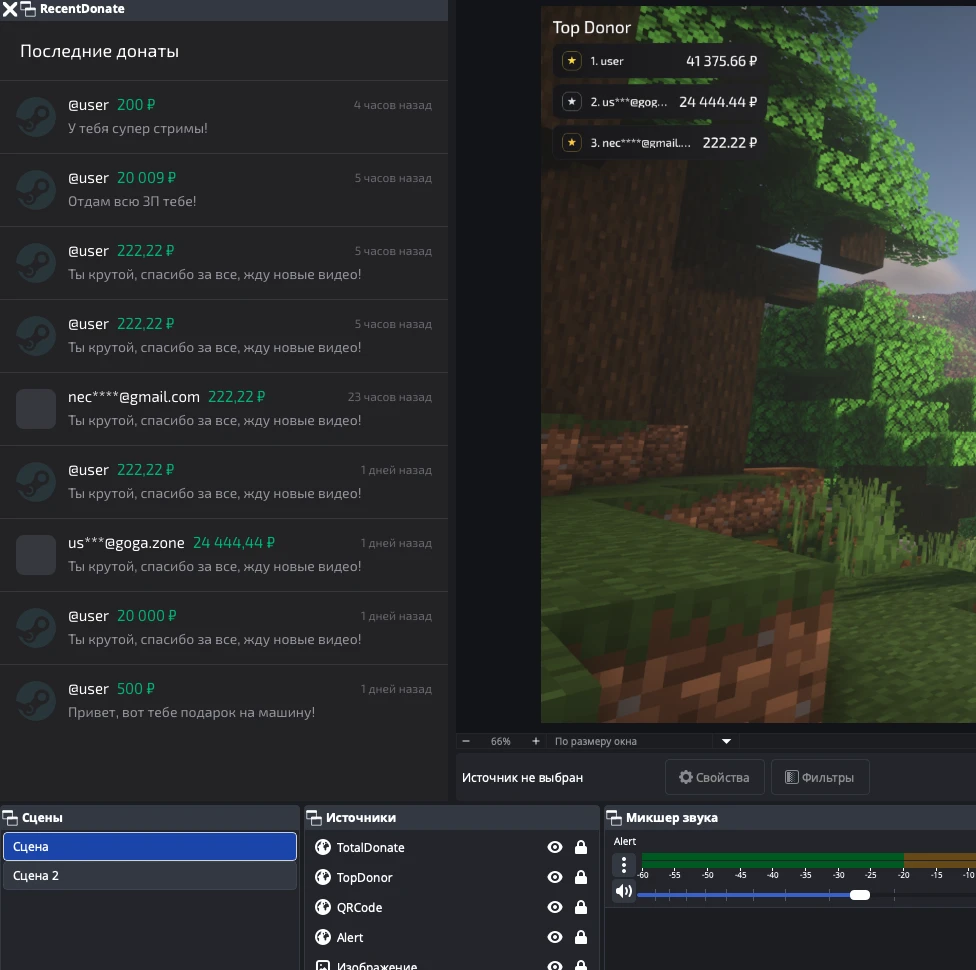The height and width of the screenshot is (970, 976).
Task: Click avatar of the 200 ₽ donation
Action: point(35,117)
